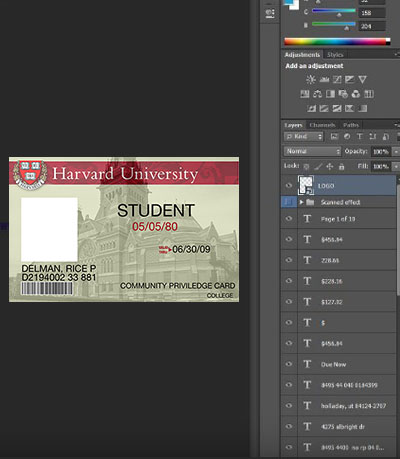Select the 'Scanned effect' group name

tap(340, 202)
